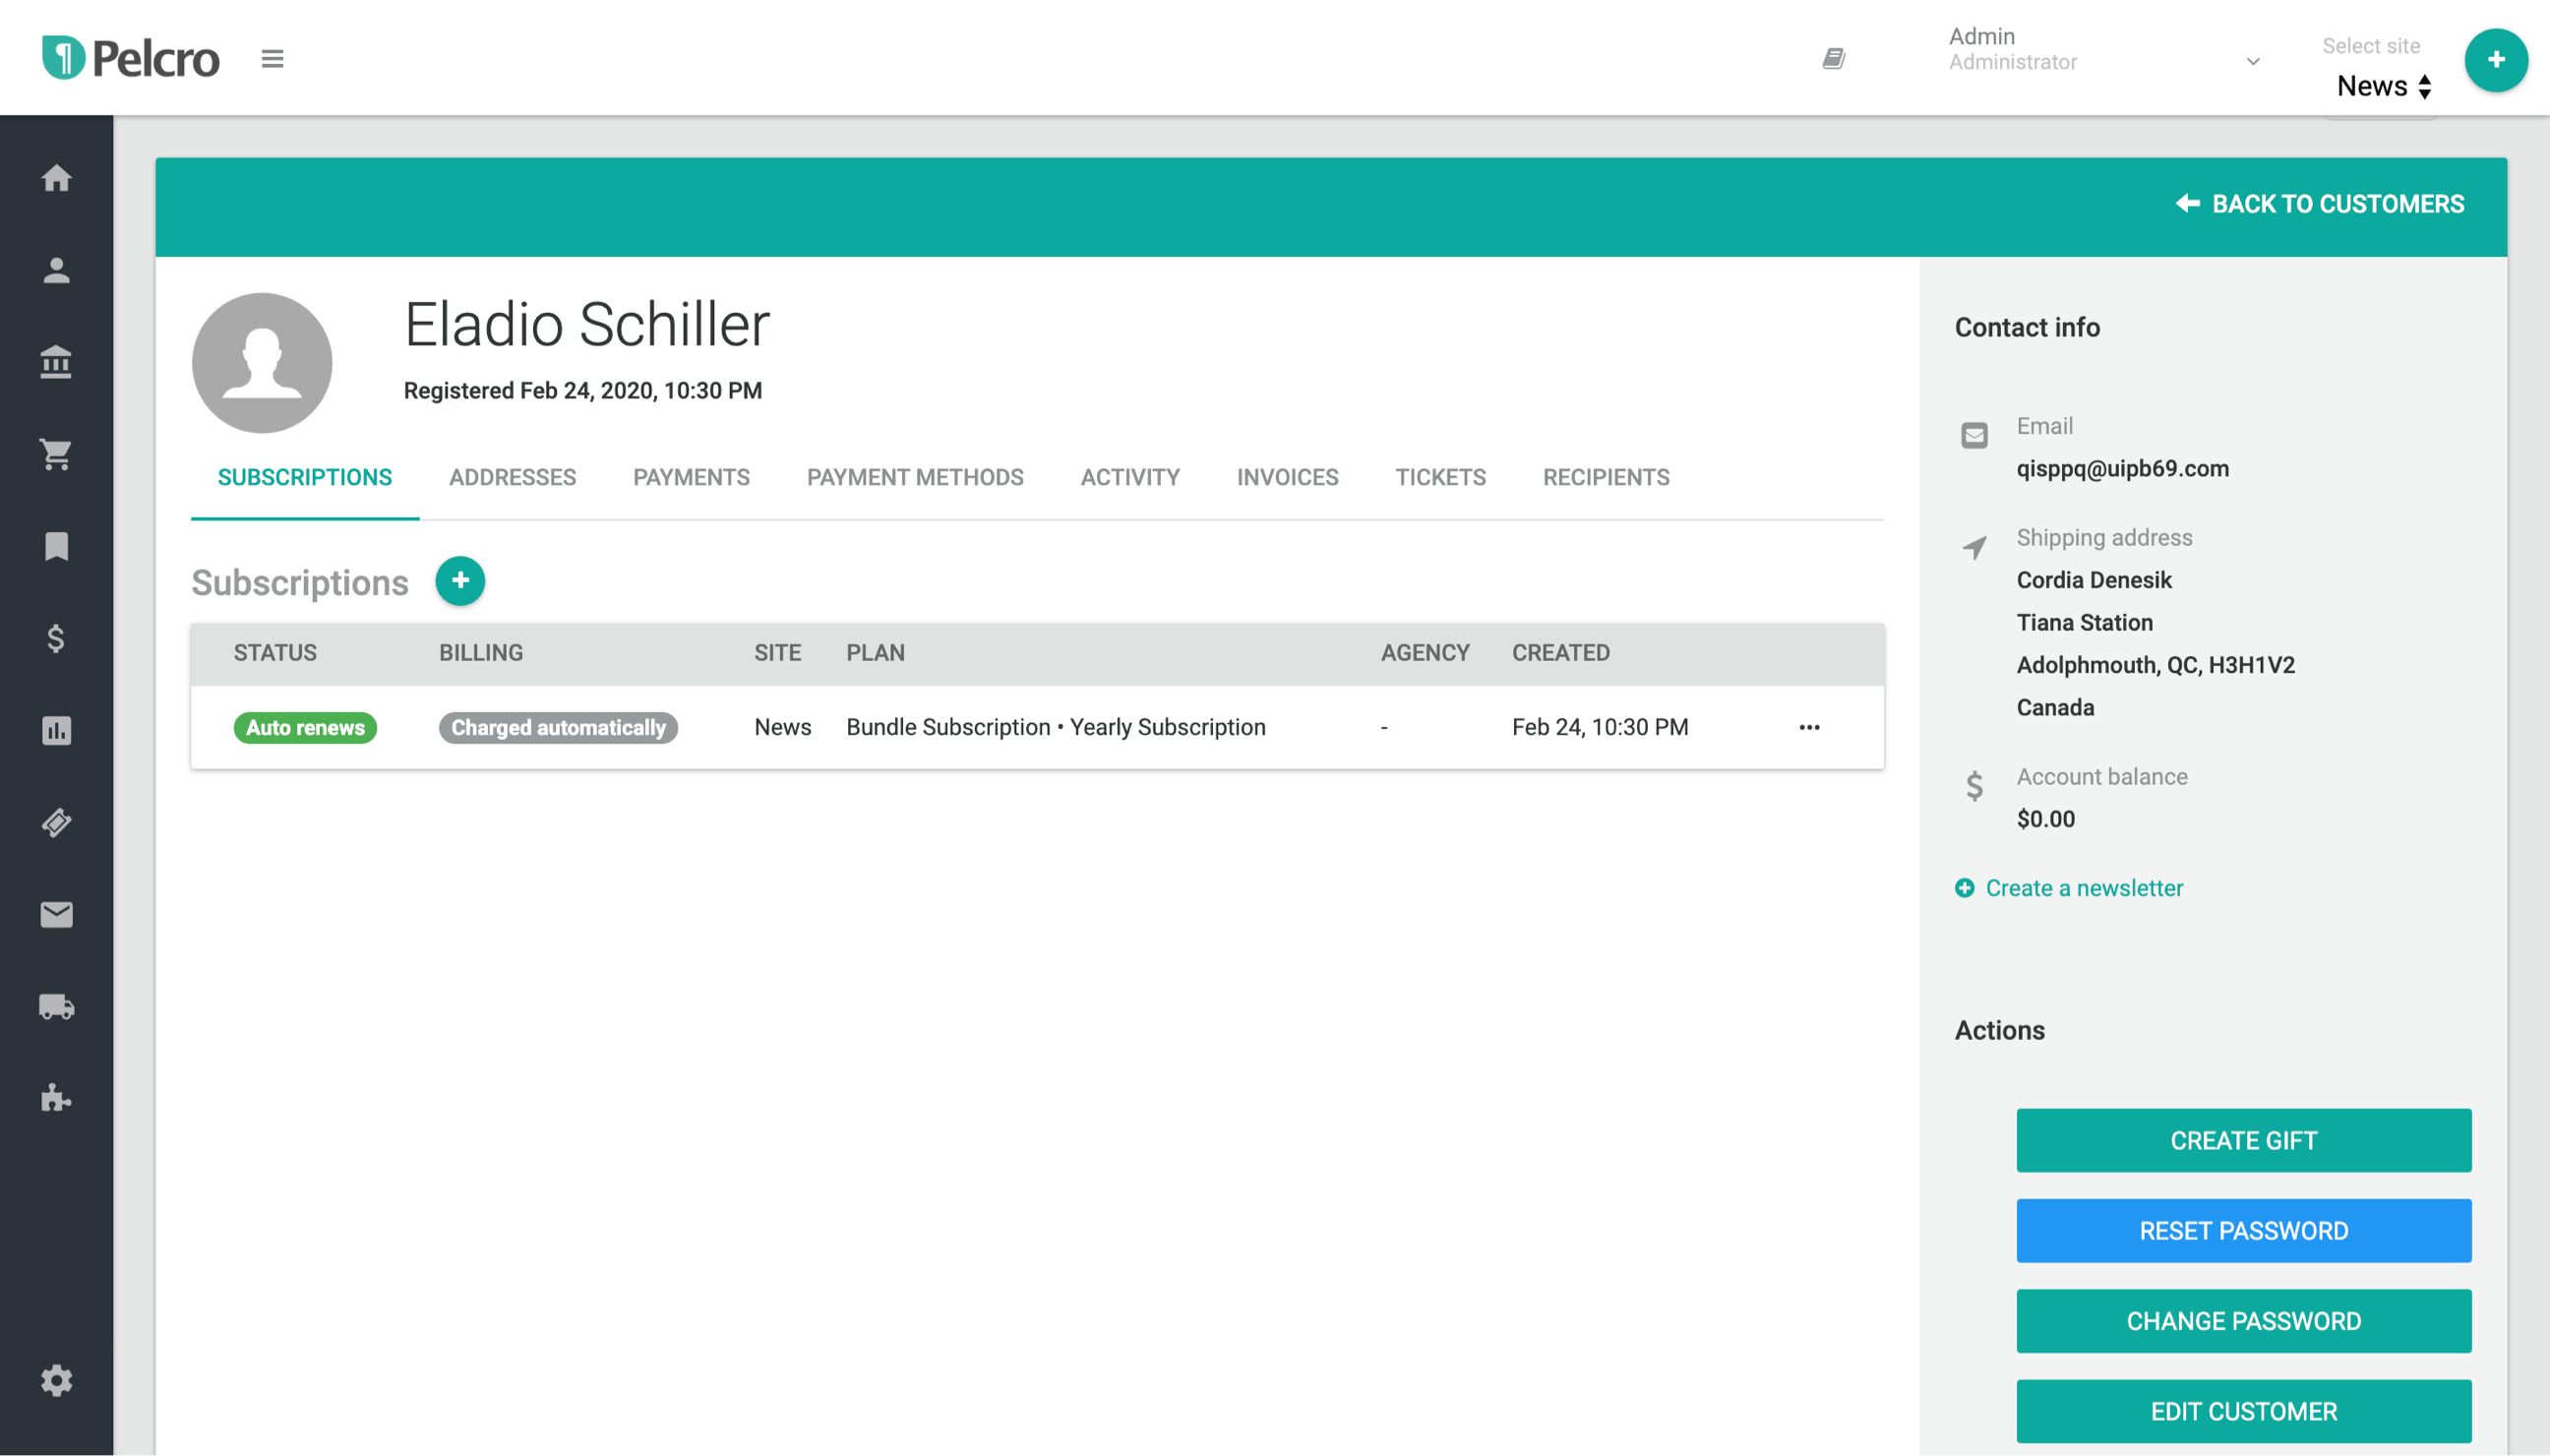This screenshot has height=1456, width=2550.
Task: Switch to the Payment Methods tab
Action: pos(914,477)
